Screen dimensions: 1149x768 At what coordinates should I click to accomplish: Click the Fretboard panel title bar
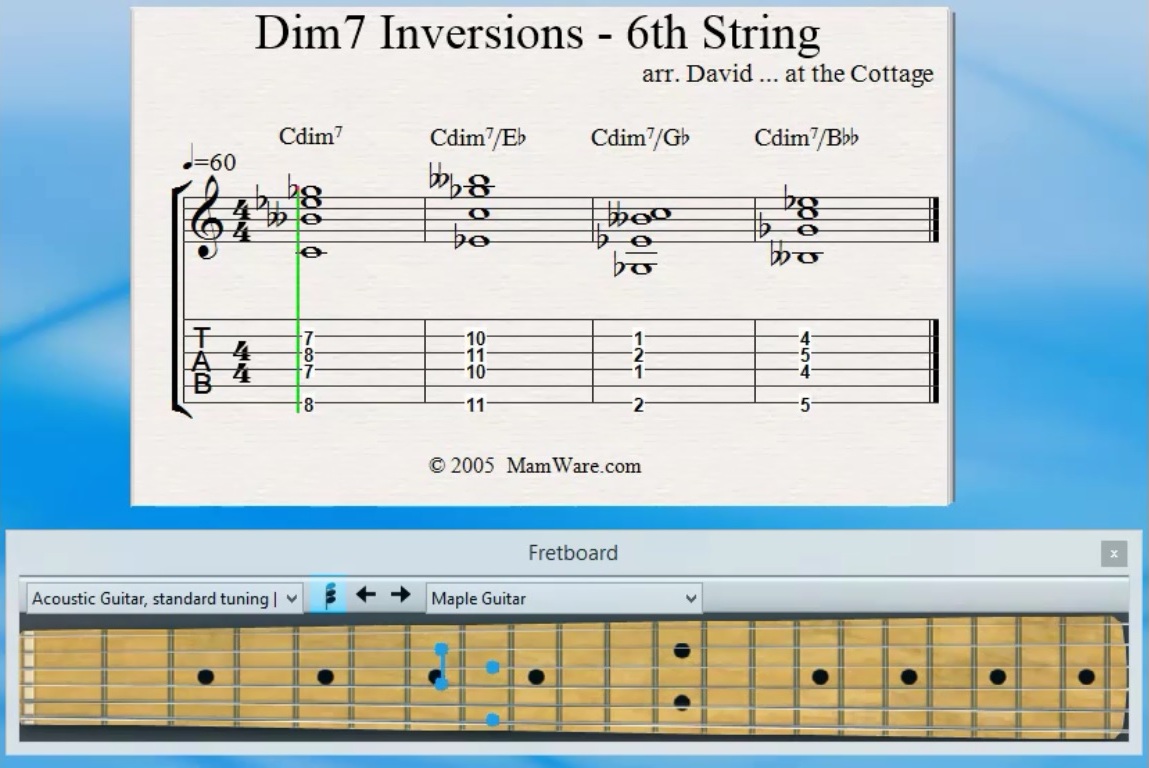pos(572,552)
